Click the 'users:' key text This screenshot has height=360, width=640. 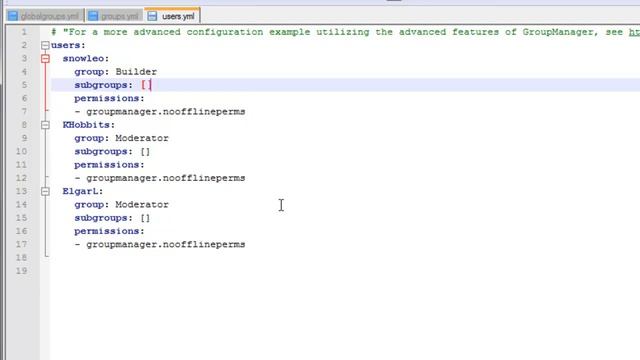point(68,45)
